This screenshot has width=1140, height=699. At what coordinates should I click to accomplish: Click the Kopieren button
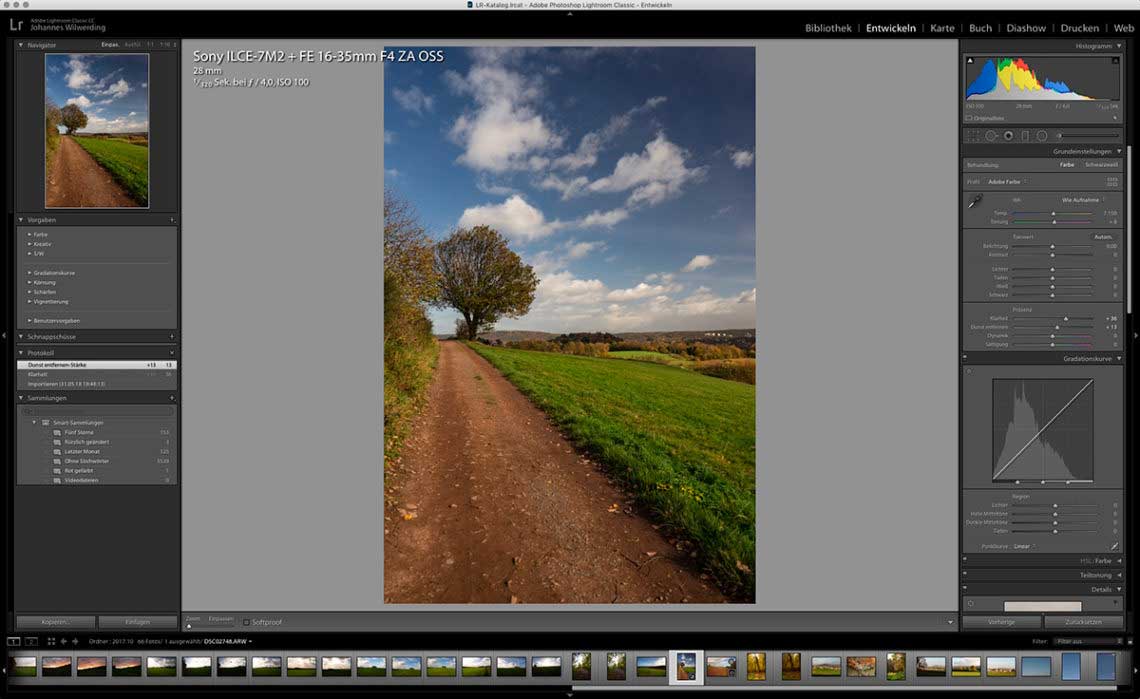[x=56, y=622]
